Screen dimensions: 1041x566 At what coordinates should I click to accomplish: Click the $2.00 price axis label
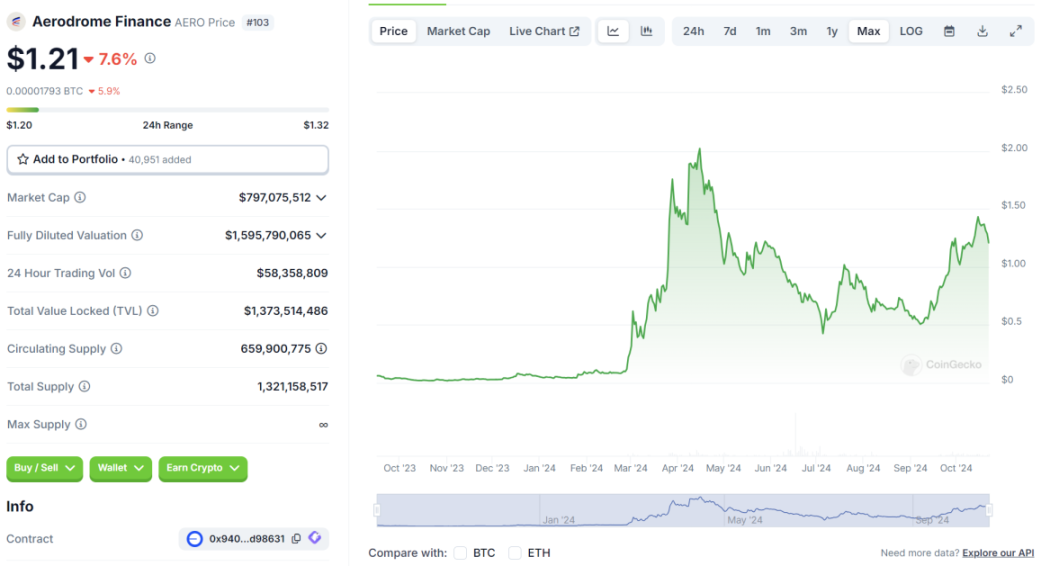point(1014,147)
